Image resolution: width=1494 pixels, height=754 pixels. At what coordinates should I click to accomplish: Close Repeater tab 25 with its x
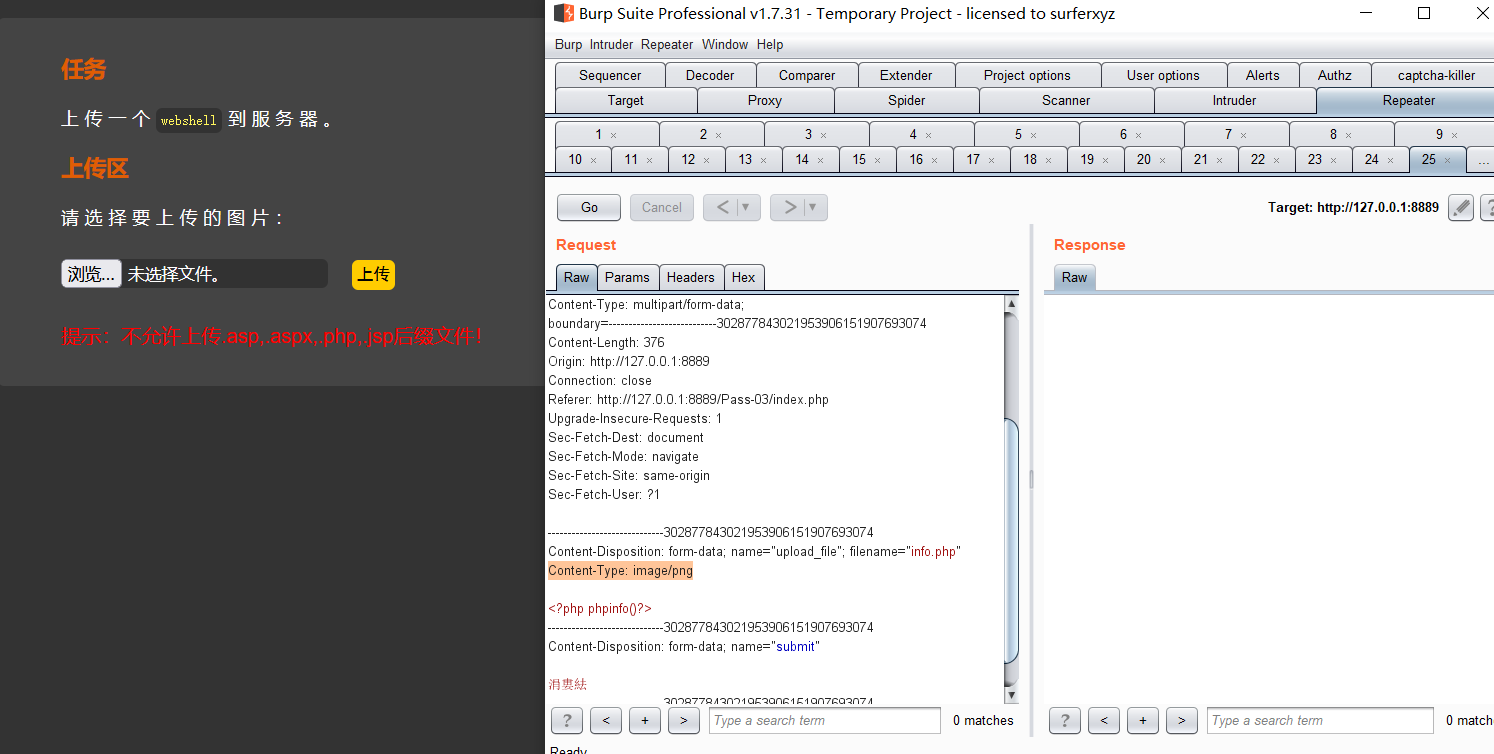1447,160
